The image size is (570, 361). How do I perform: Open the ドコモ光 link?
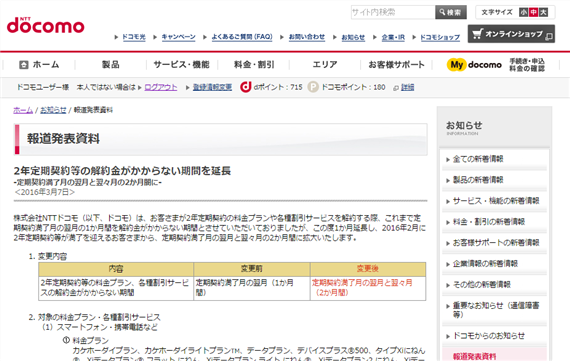pos(134,37)
